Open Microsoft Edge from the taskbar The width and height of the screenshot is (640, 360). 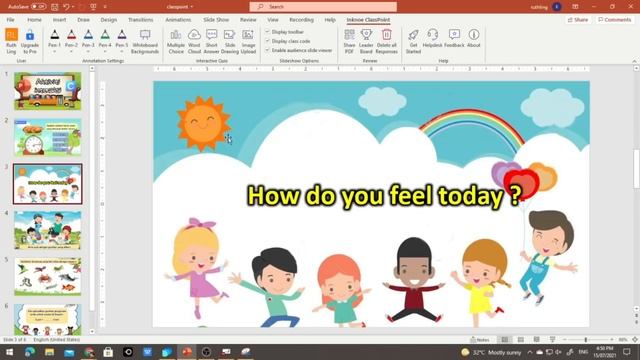click(x=29, y=352)
